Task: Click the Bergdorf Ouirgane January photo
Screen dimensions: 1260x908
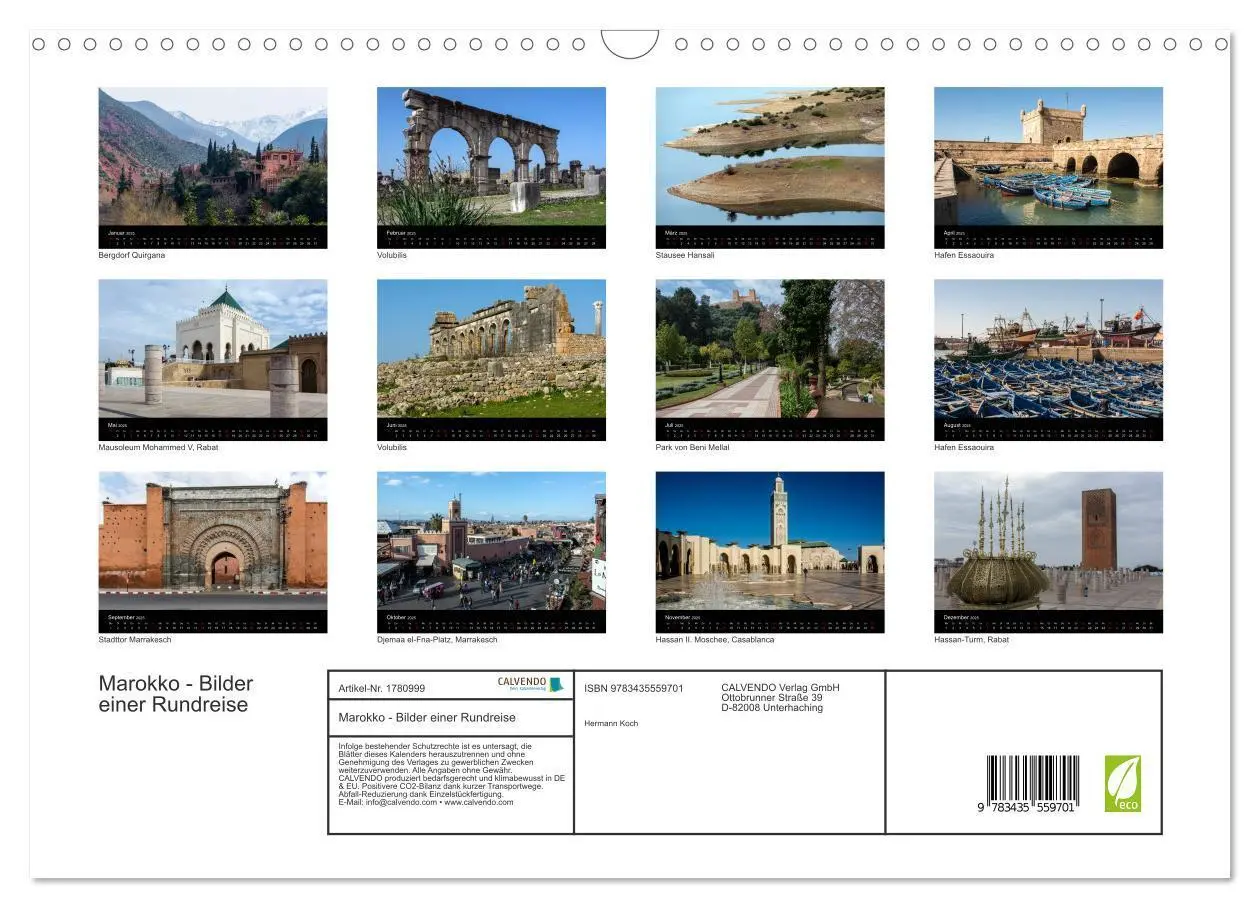Action: pos(213,156)
